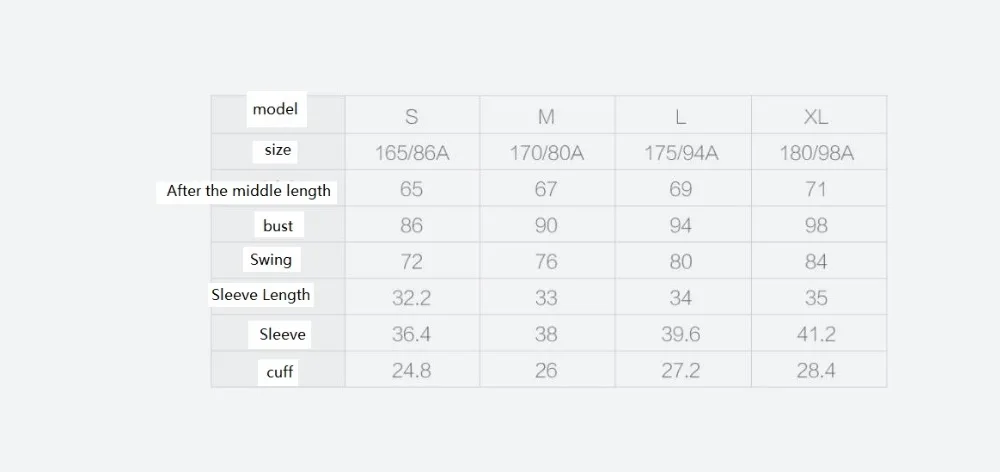Click the 28.4 cuff value for XL
Screen dimensions: 1000x472
pyautogui.click(x=816, y=371)
